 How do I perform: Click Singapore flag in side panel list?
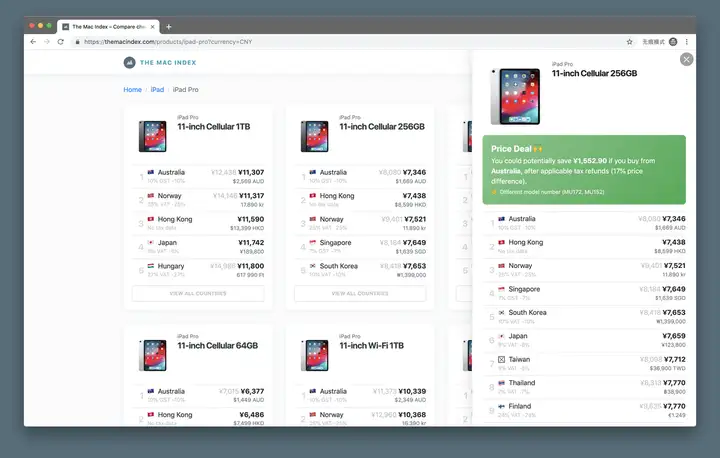pos(501,289)
